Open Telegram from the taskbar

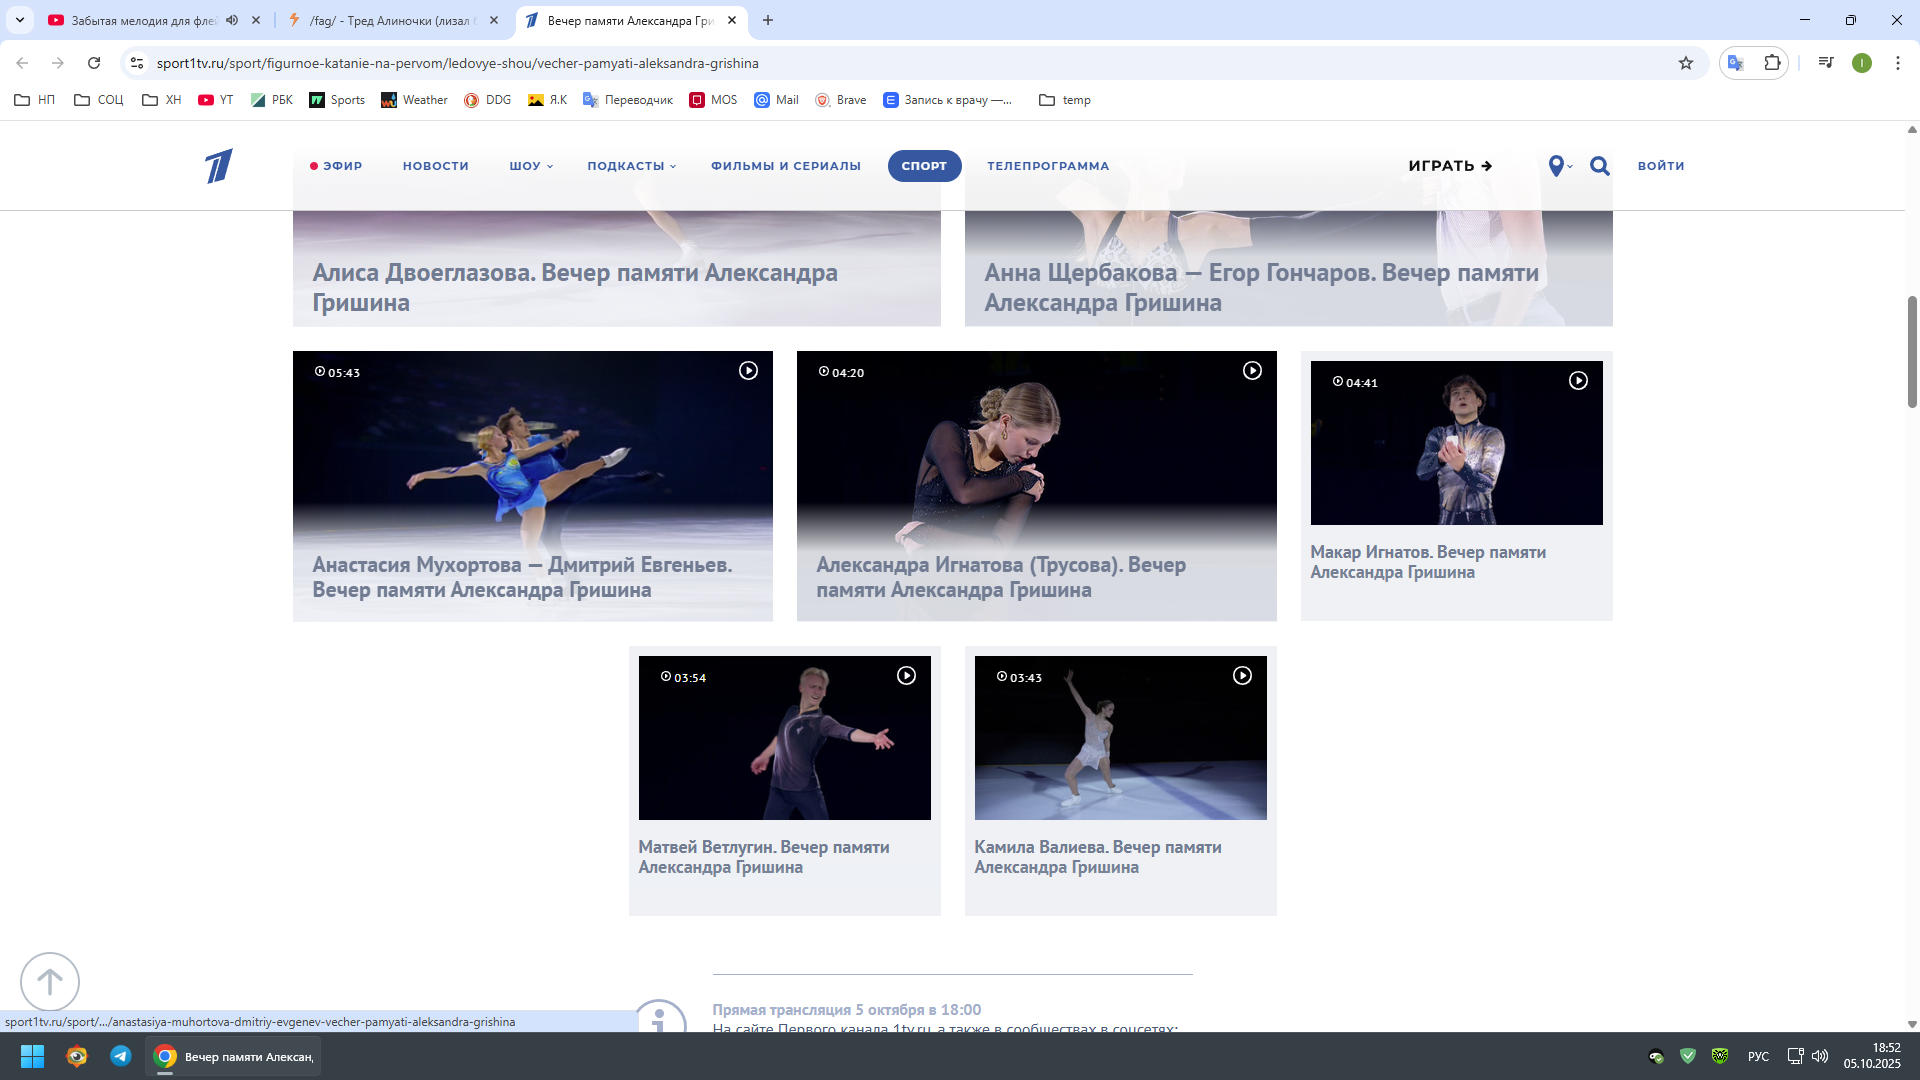pos(121,1056)
